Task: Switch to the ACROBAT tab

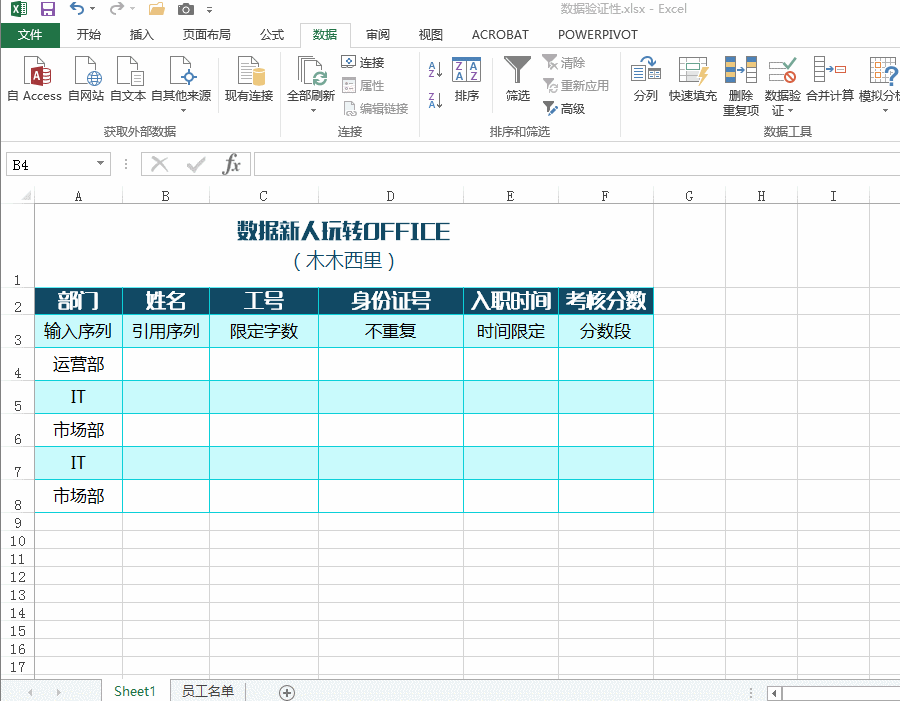Action: click(x=500, y=35)
